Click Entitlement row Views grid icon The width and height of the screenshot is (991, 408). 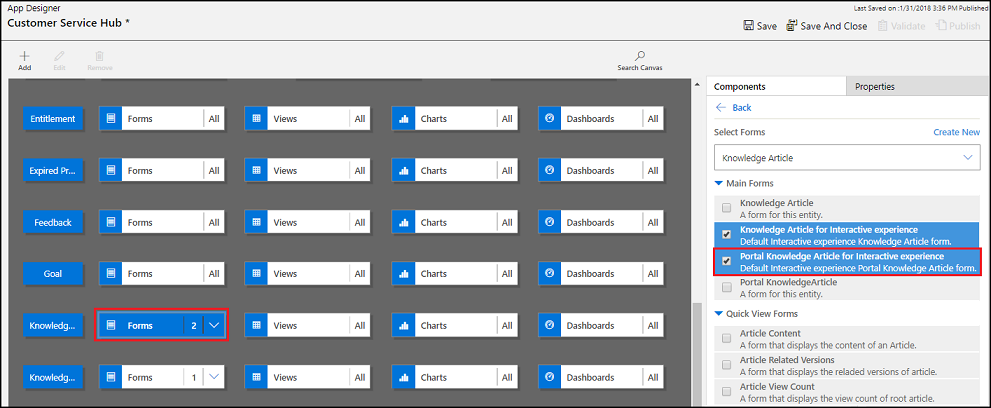coord(256,119)
